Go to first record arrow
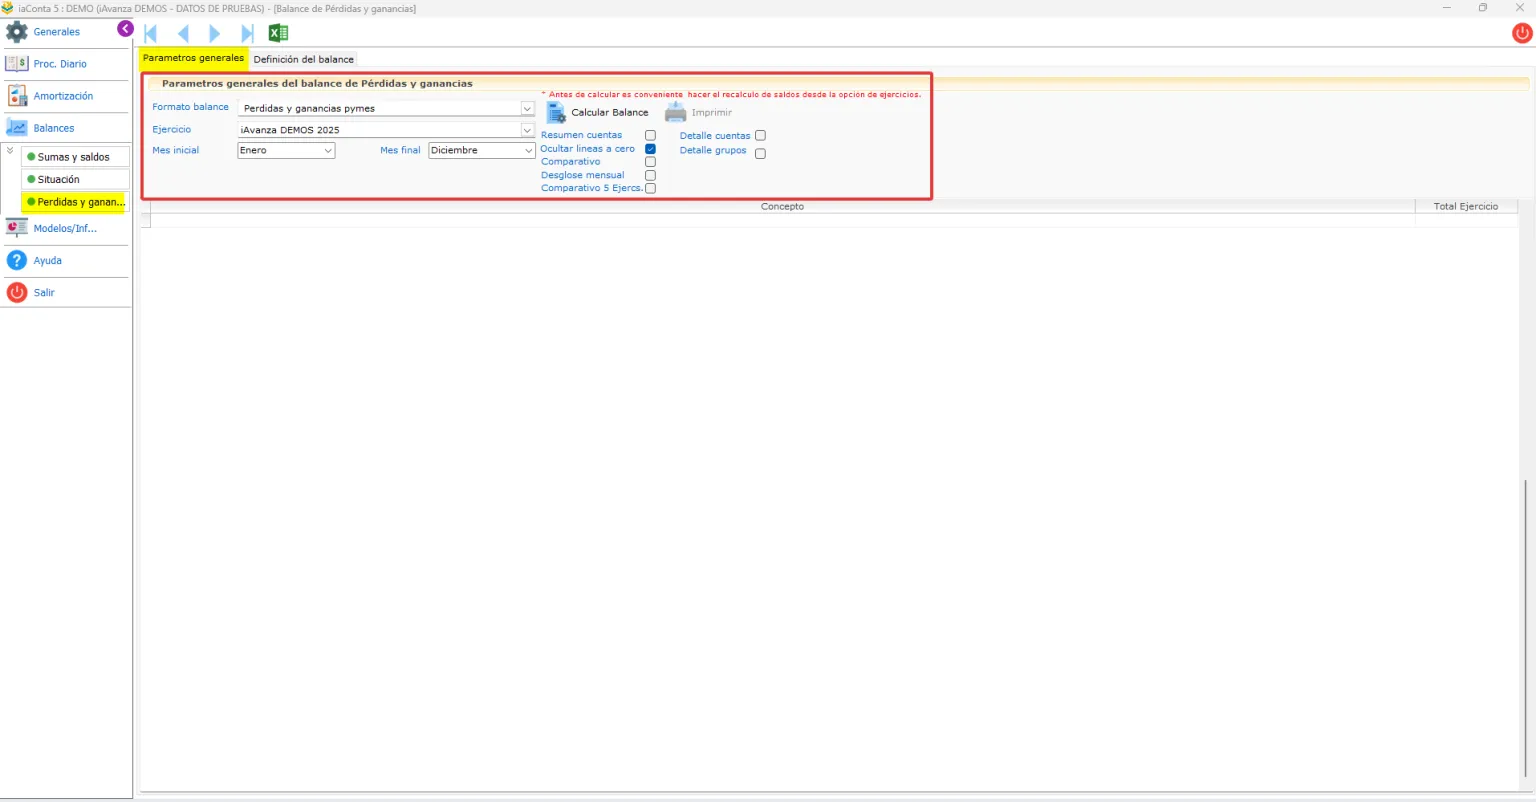This screenshot has height=802, width=1536. (x=151, y=33)
